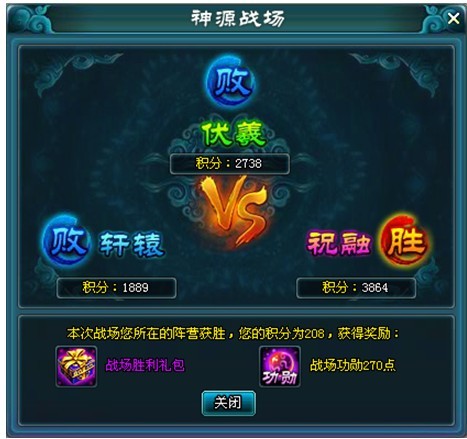Click the 战场胜利礼包 gift box icon
Image resolution: width=467 pixels, height=439 pixels.
pyautogui.click(x=76, y=366)
